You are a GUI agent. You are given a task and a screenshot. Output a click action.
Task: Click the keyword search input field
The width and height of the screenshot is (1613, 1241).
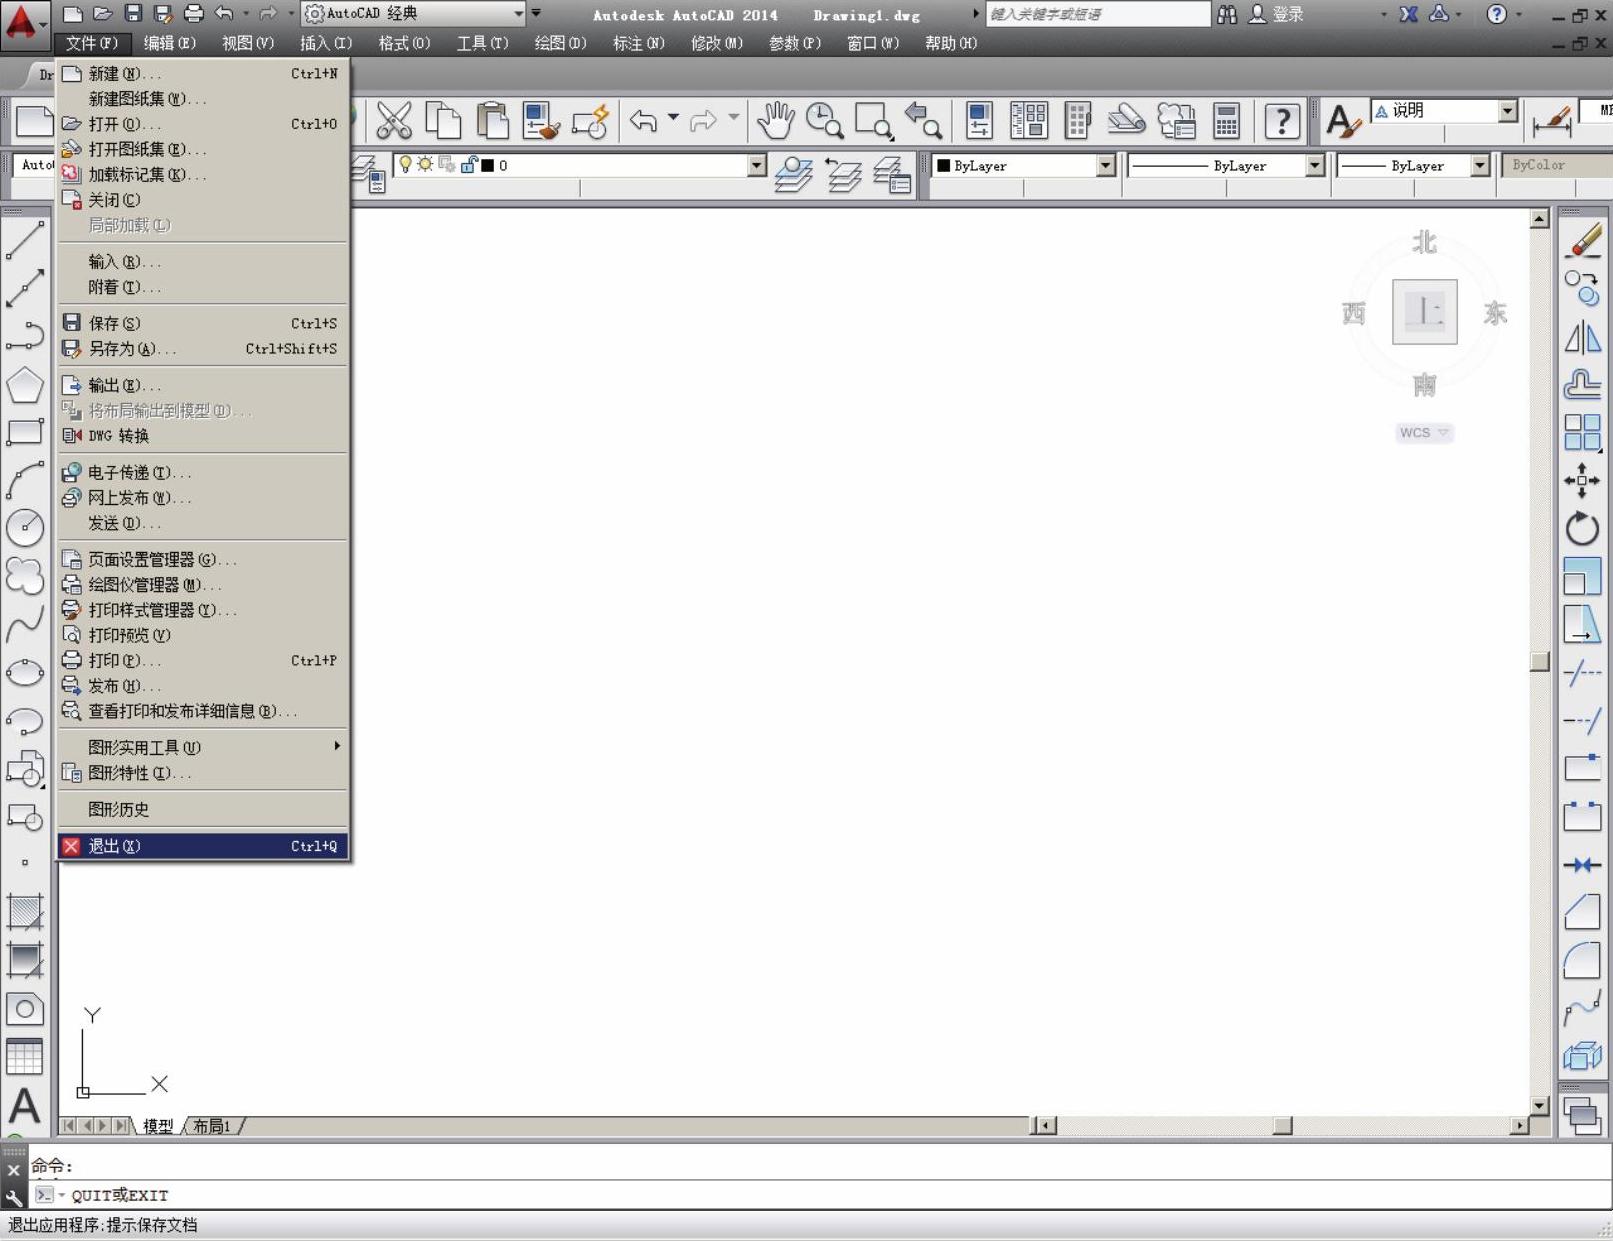[x=1096, y=14]
